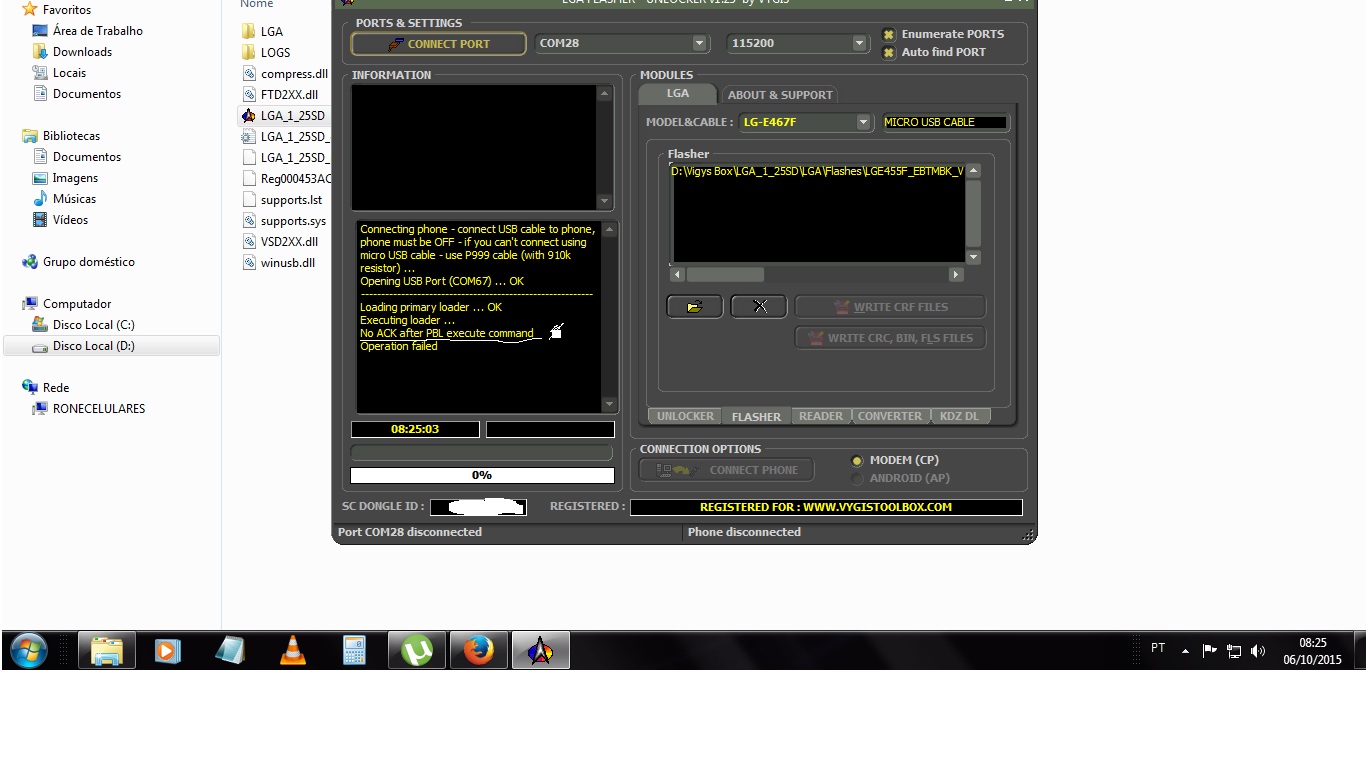The width and height of the screenshot is (1366, 768).
Task: Click Flasher list scroll down arrow
Action: pyautogui.click(x=973, y=257)
